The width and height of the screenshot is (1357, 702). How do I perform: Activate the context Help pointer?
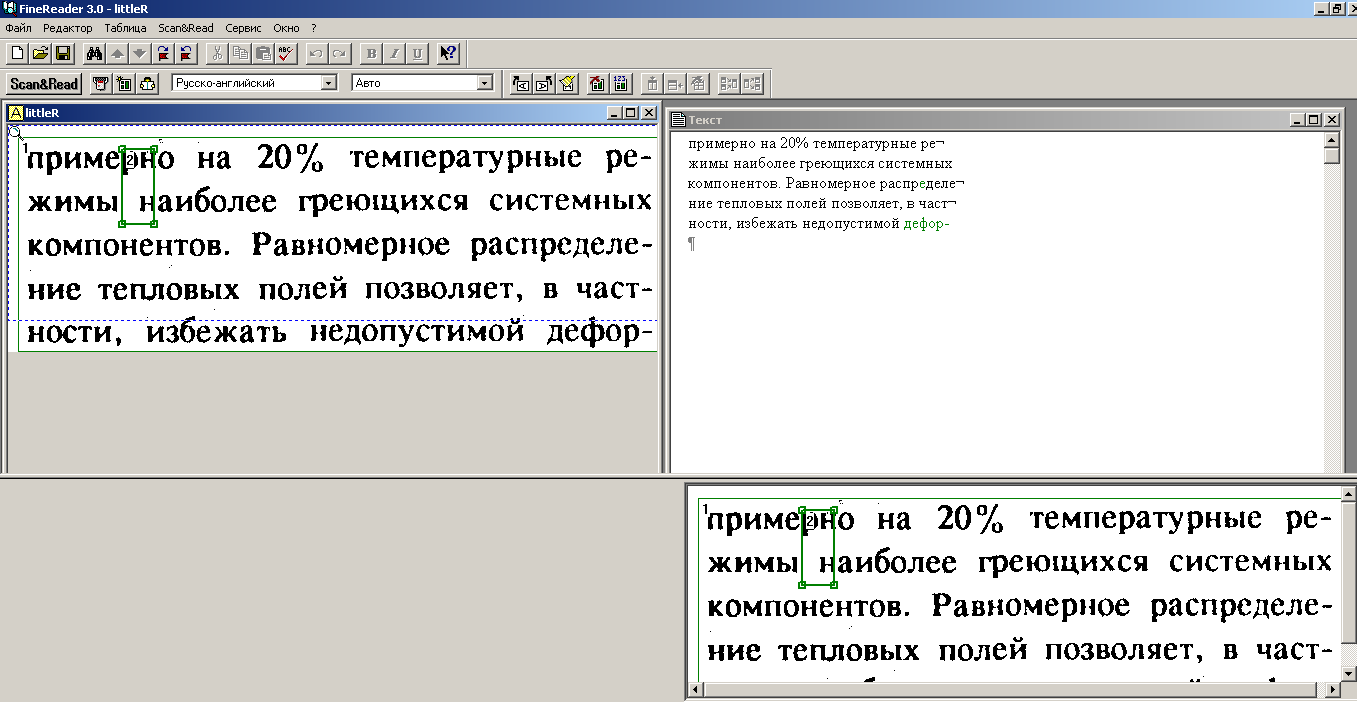pyautogui.click(x=446, y=53)
